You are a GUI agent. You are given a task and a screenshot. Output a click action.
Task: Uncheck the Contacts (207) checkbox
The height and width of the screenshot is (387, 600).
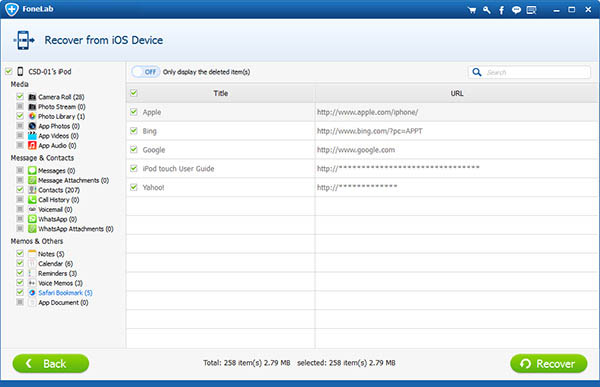click(x=20, y=189)
